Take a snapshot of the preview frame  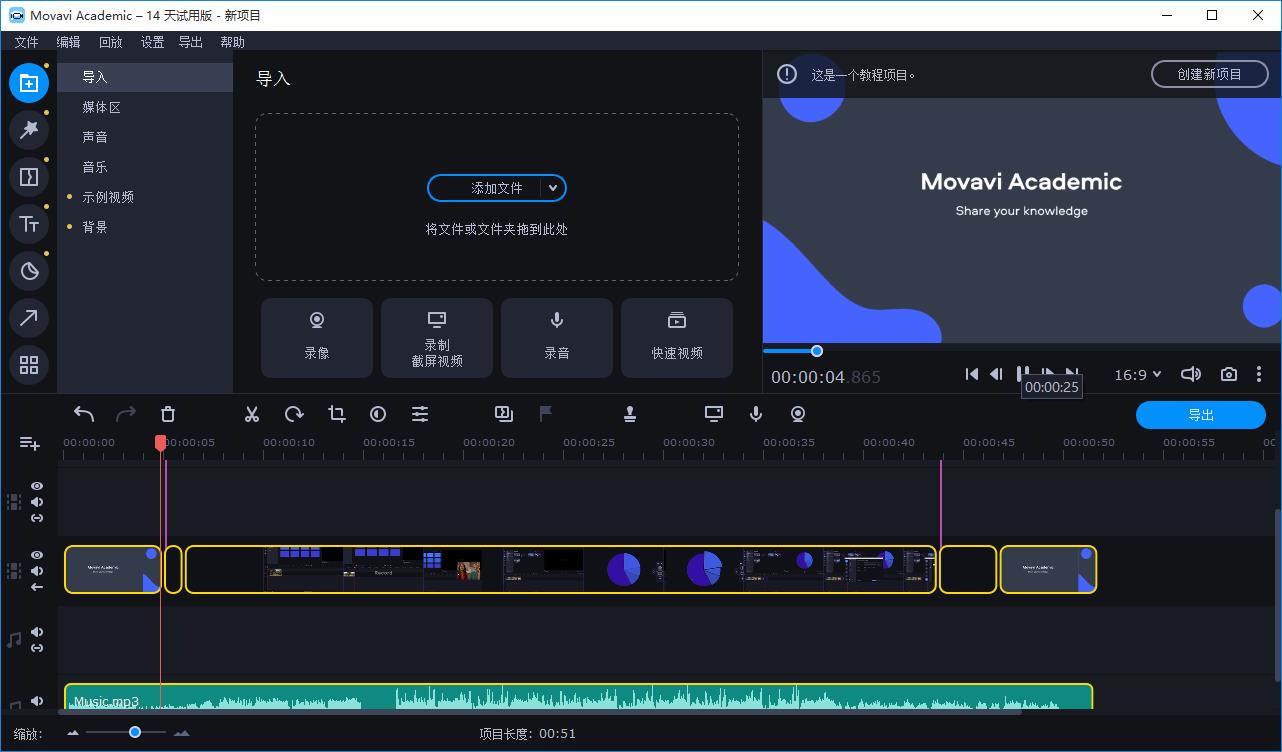(1229, 374)
